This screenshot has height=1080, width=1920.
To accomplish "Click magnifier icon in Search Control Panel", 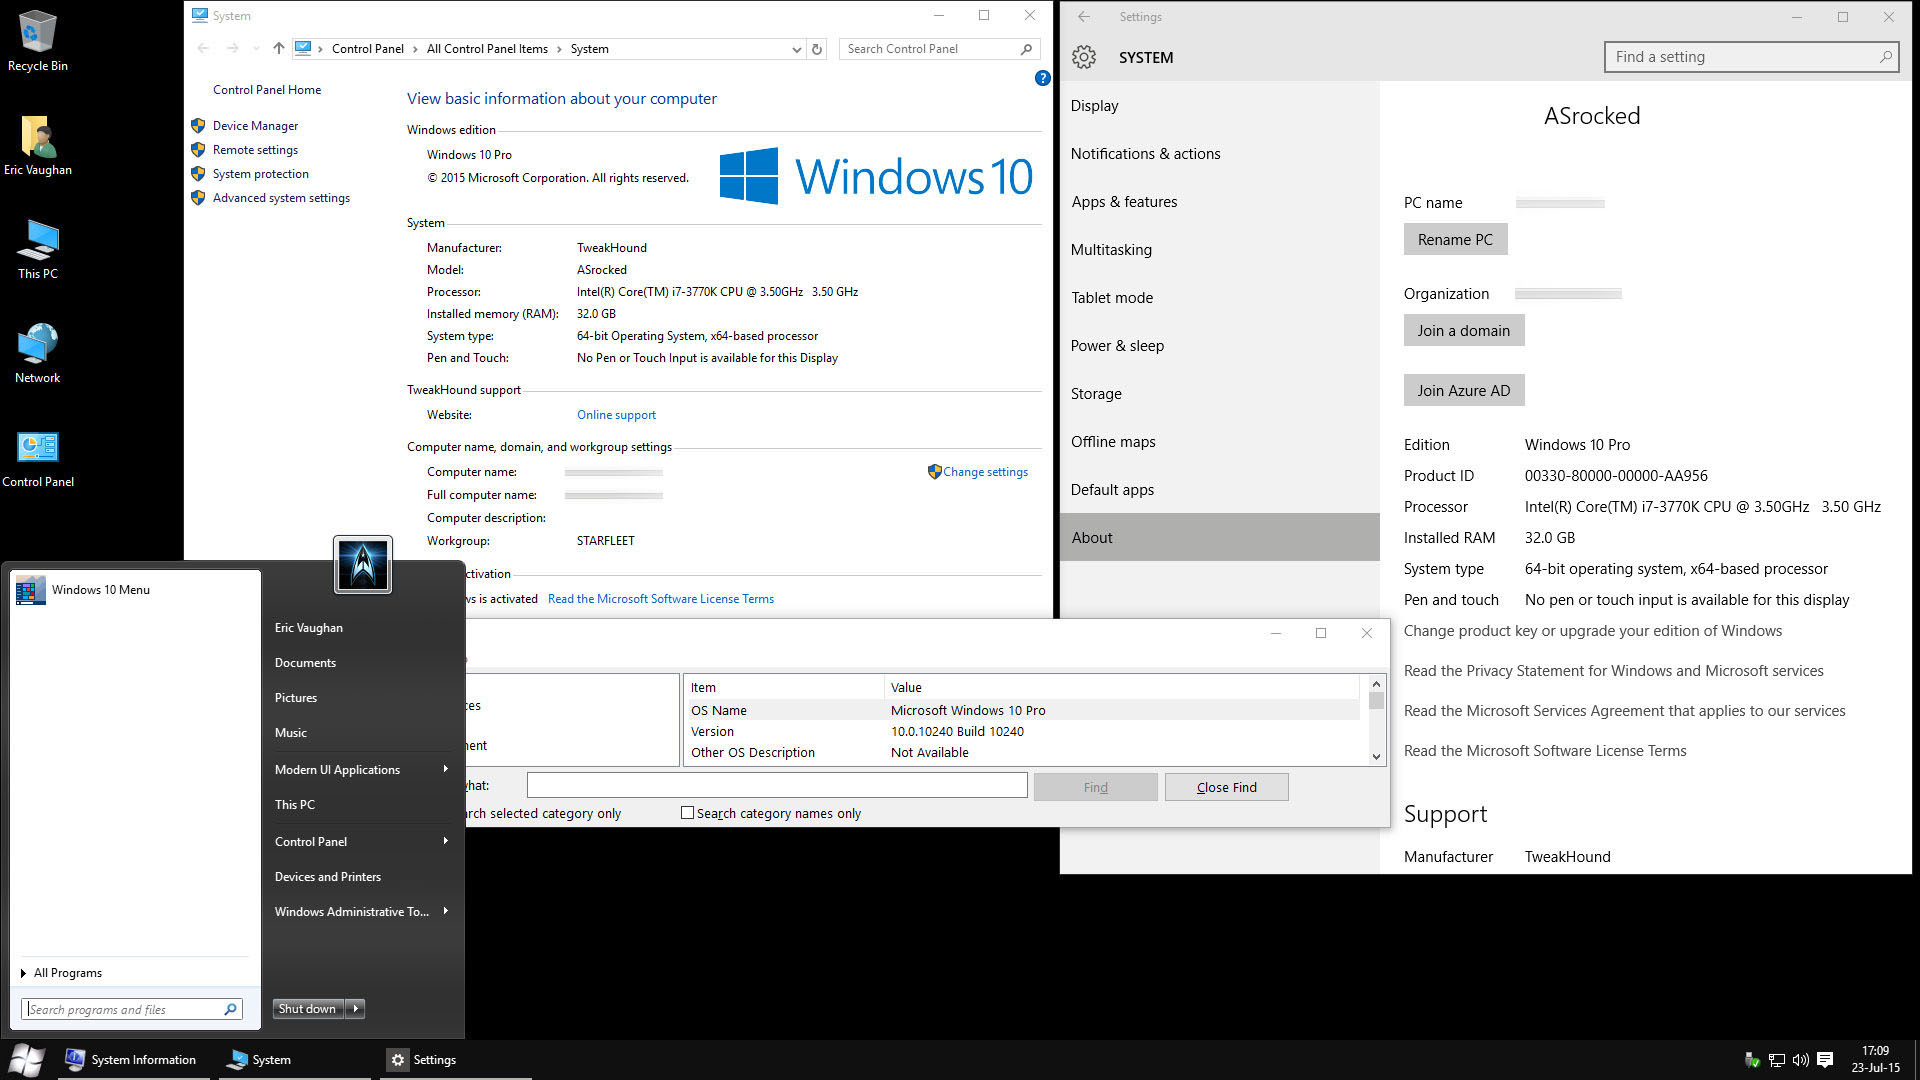I will (x=1026, y=49).
